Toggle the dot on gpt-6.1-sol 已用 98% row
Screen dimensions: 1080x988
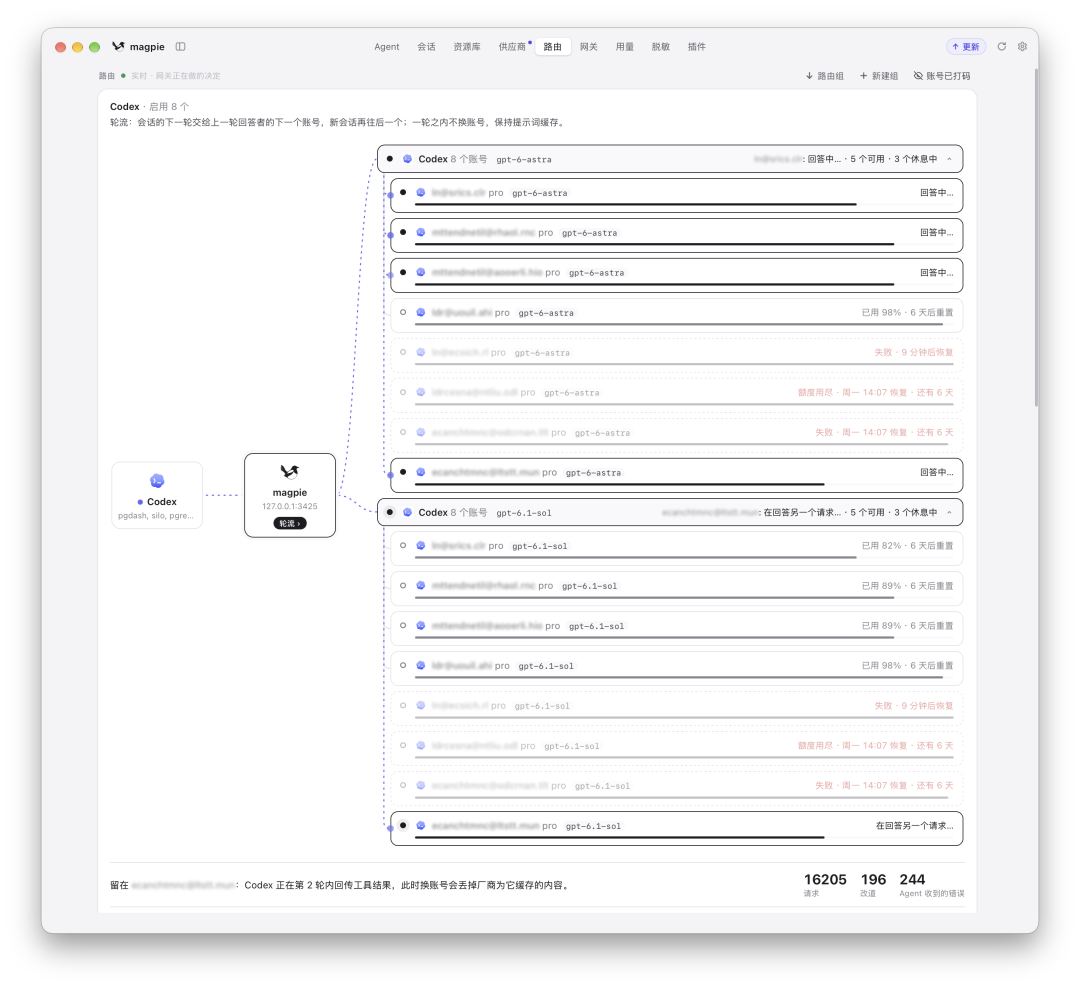403,665
